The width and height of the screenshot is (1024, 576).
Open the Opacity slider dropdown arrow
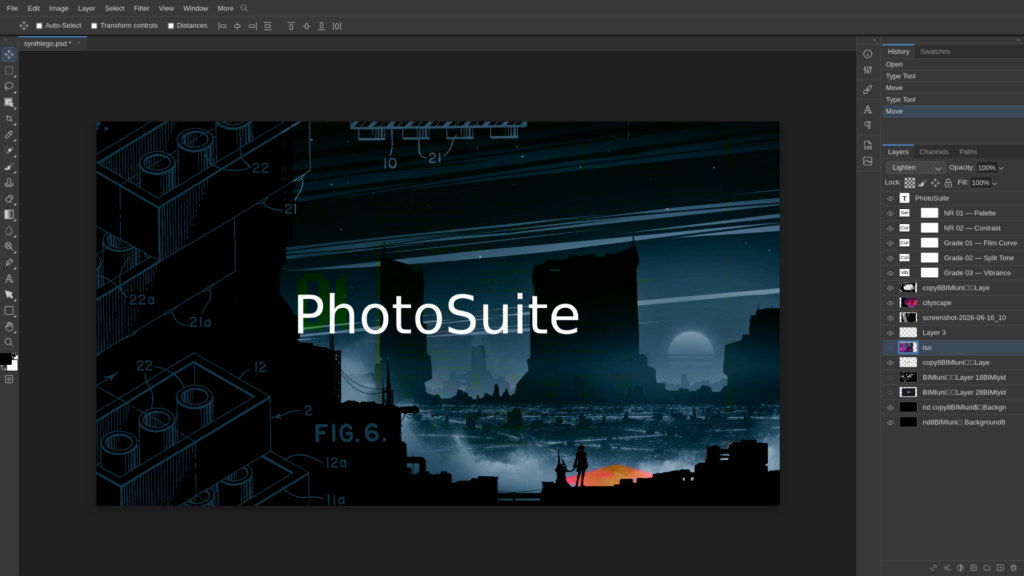point(1001,168)
